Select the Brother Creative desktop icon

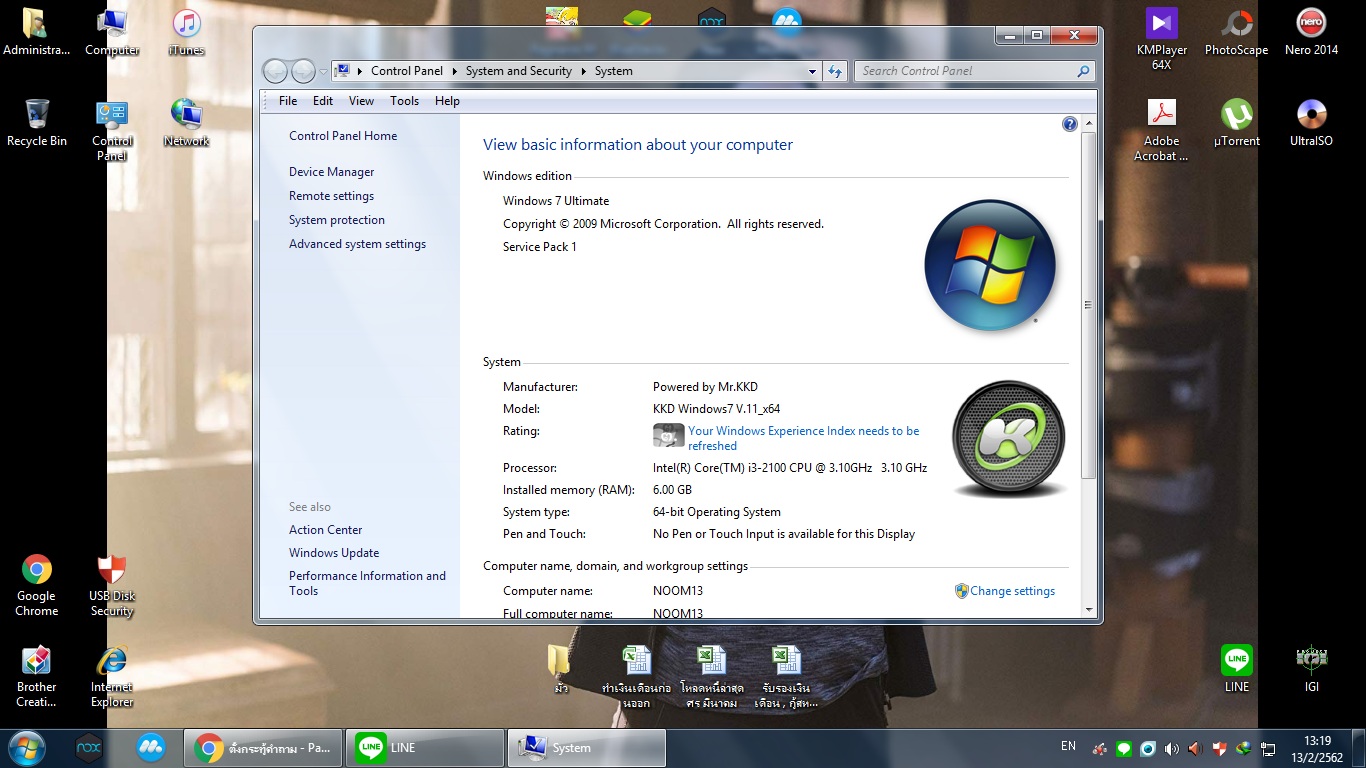click(x=37, y=677)
